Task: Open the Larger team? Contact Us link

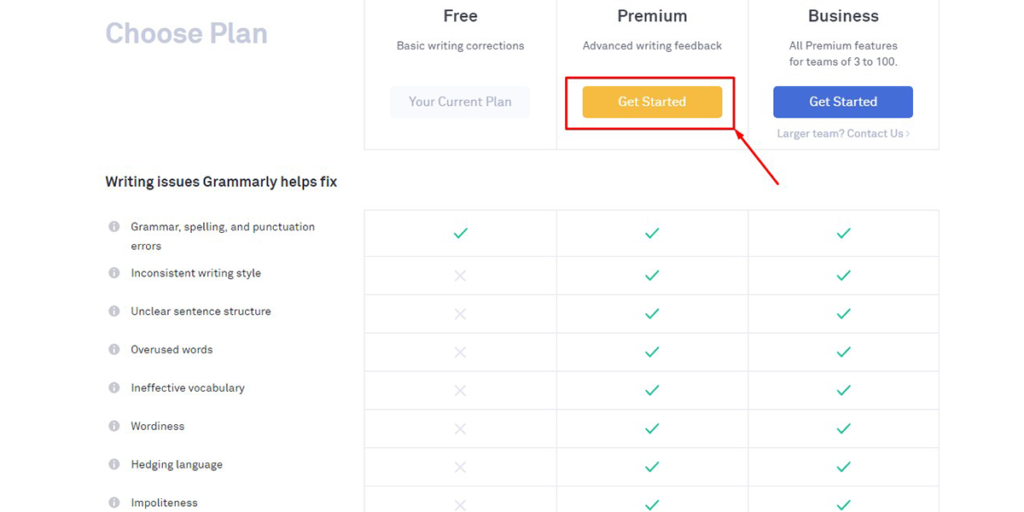Action: 843,134
